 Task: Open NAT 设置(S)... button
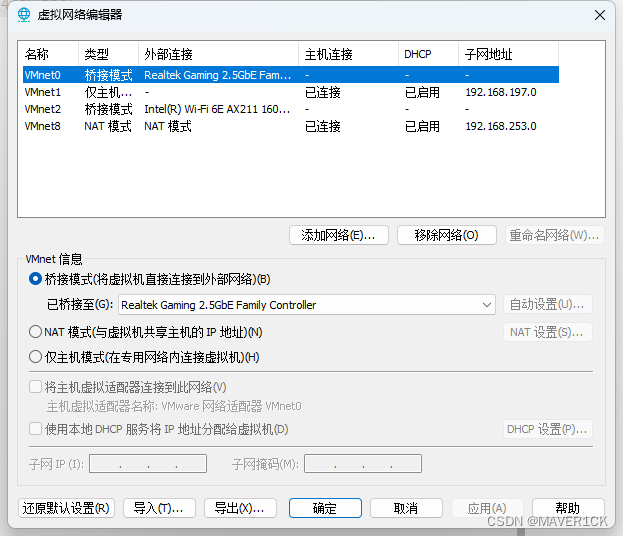point(548,332)
